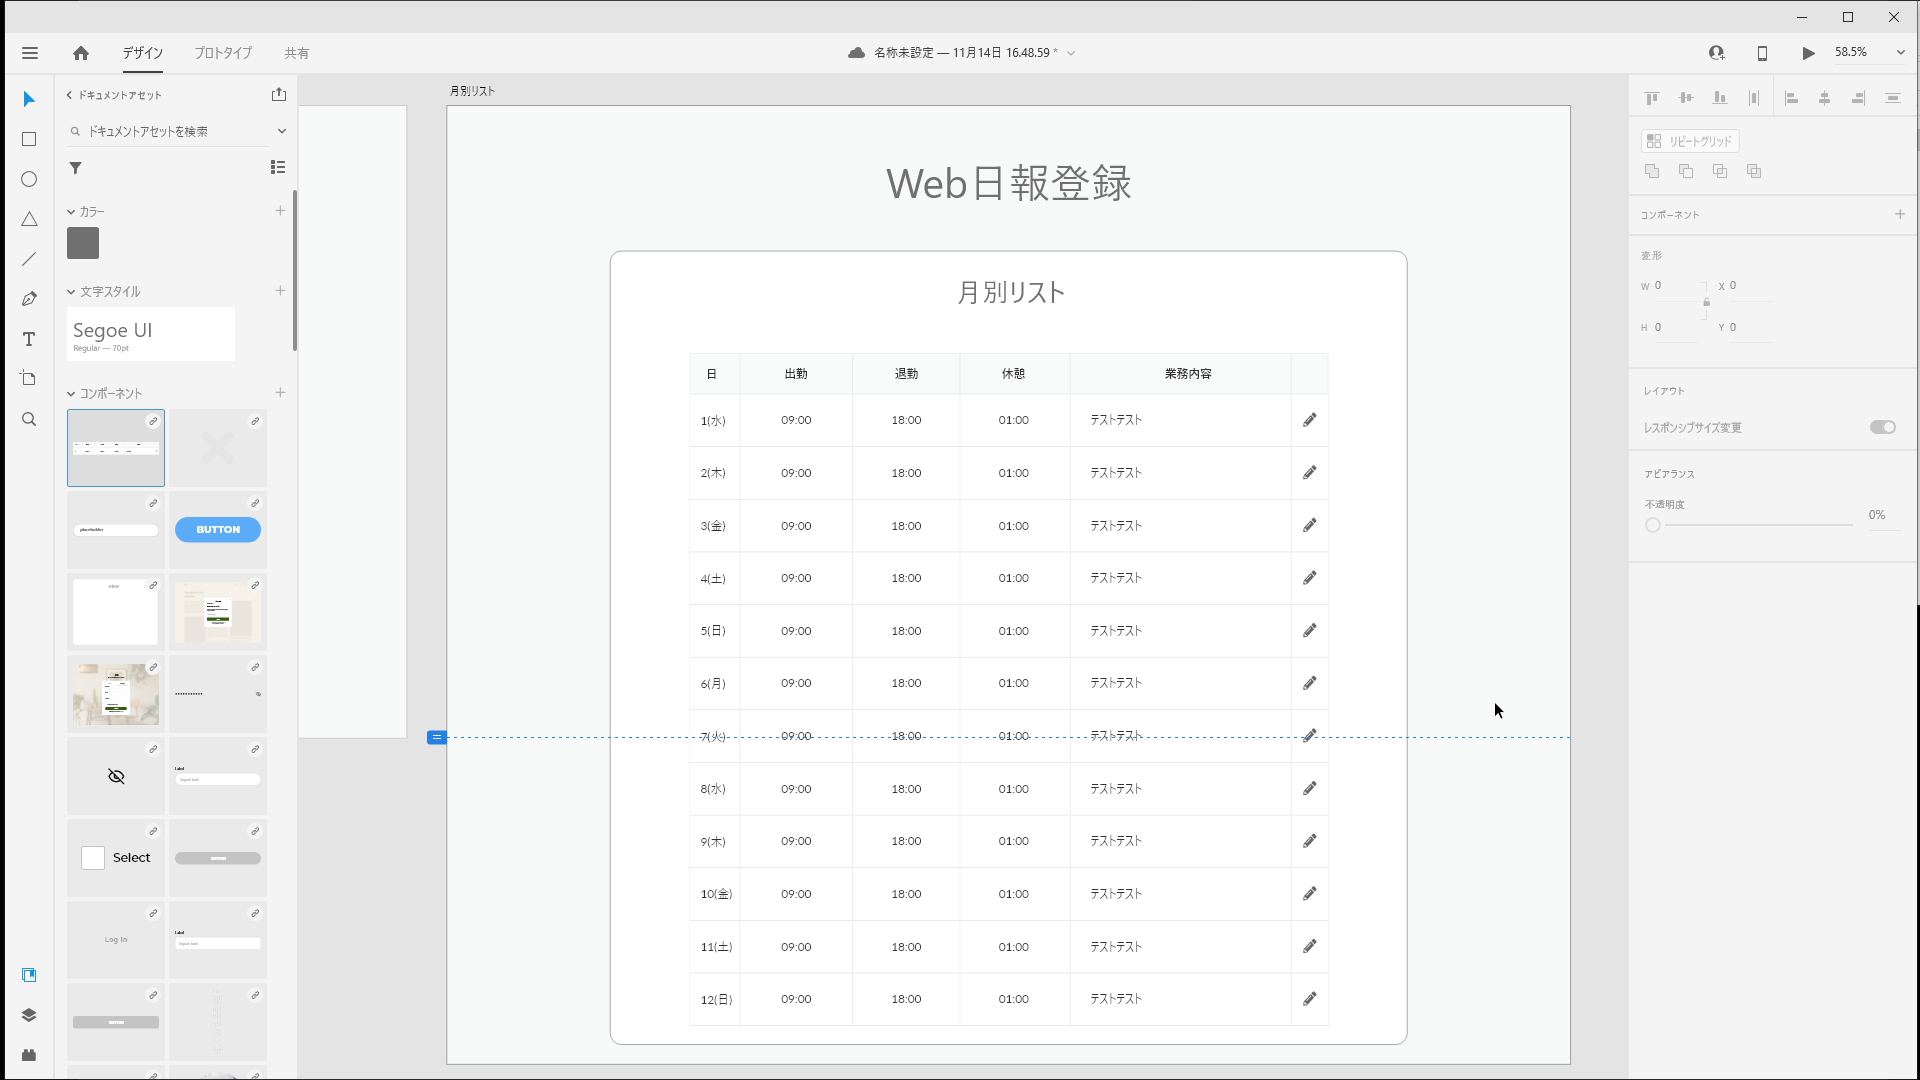Click the align top icon
This screenshot has width=1920, height=1080.
(1652, 98)
